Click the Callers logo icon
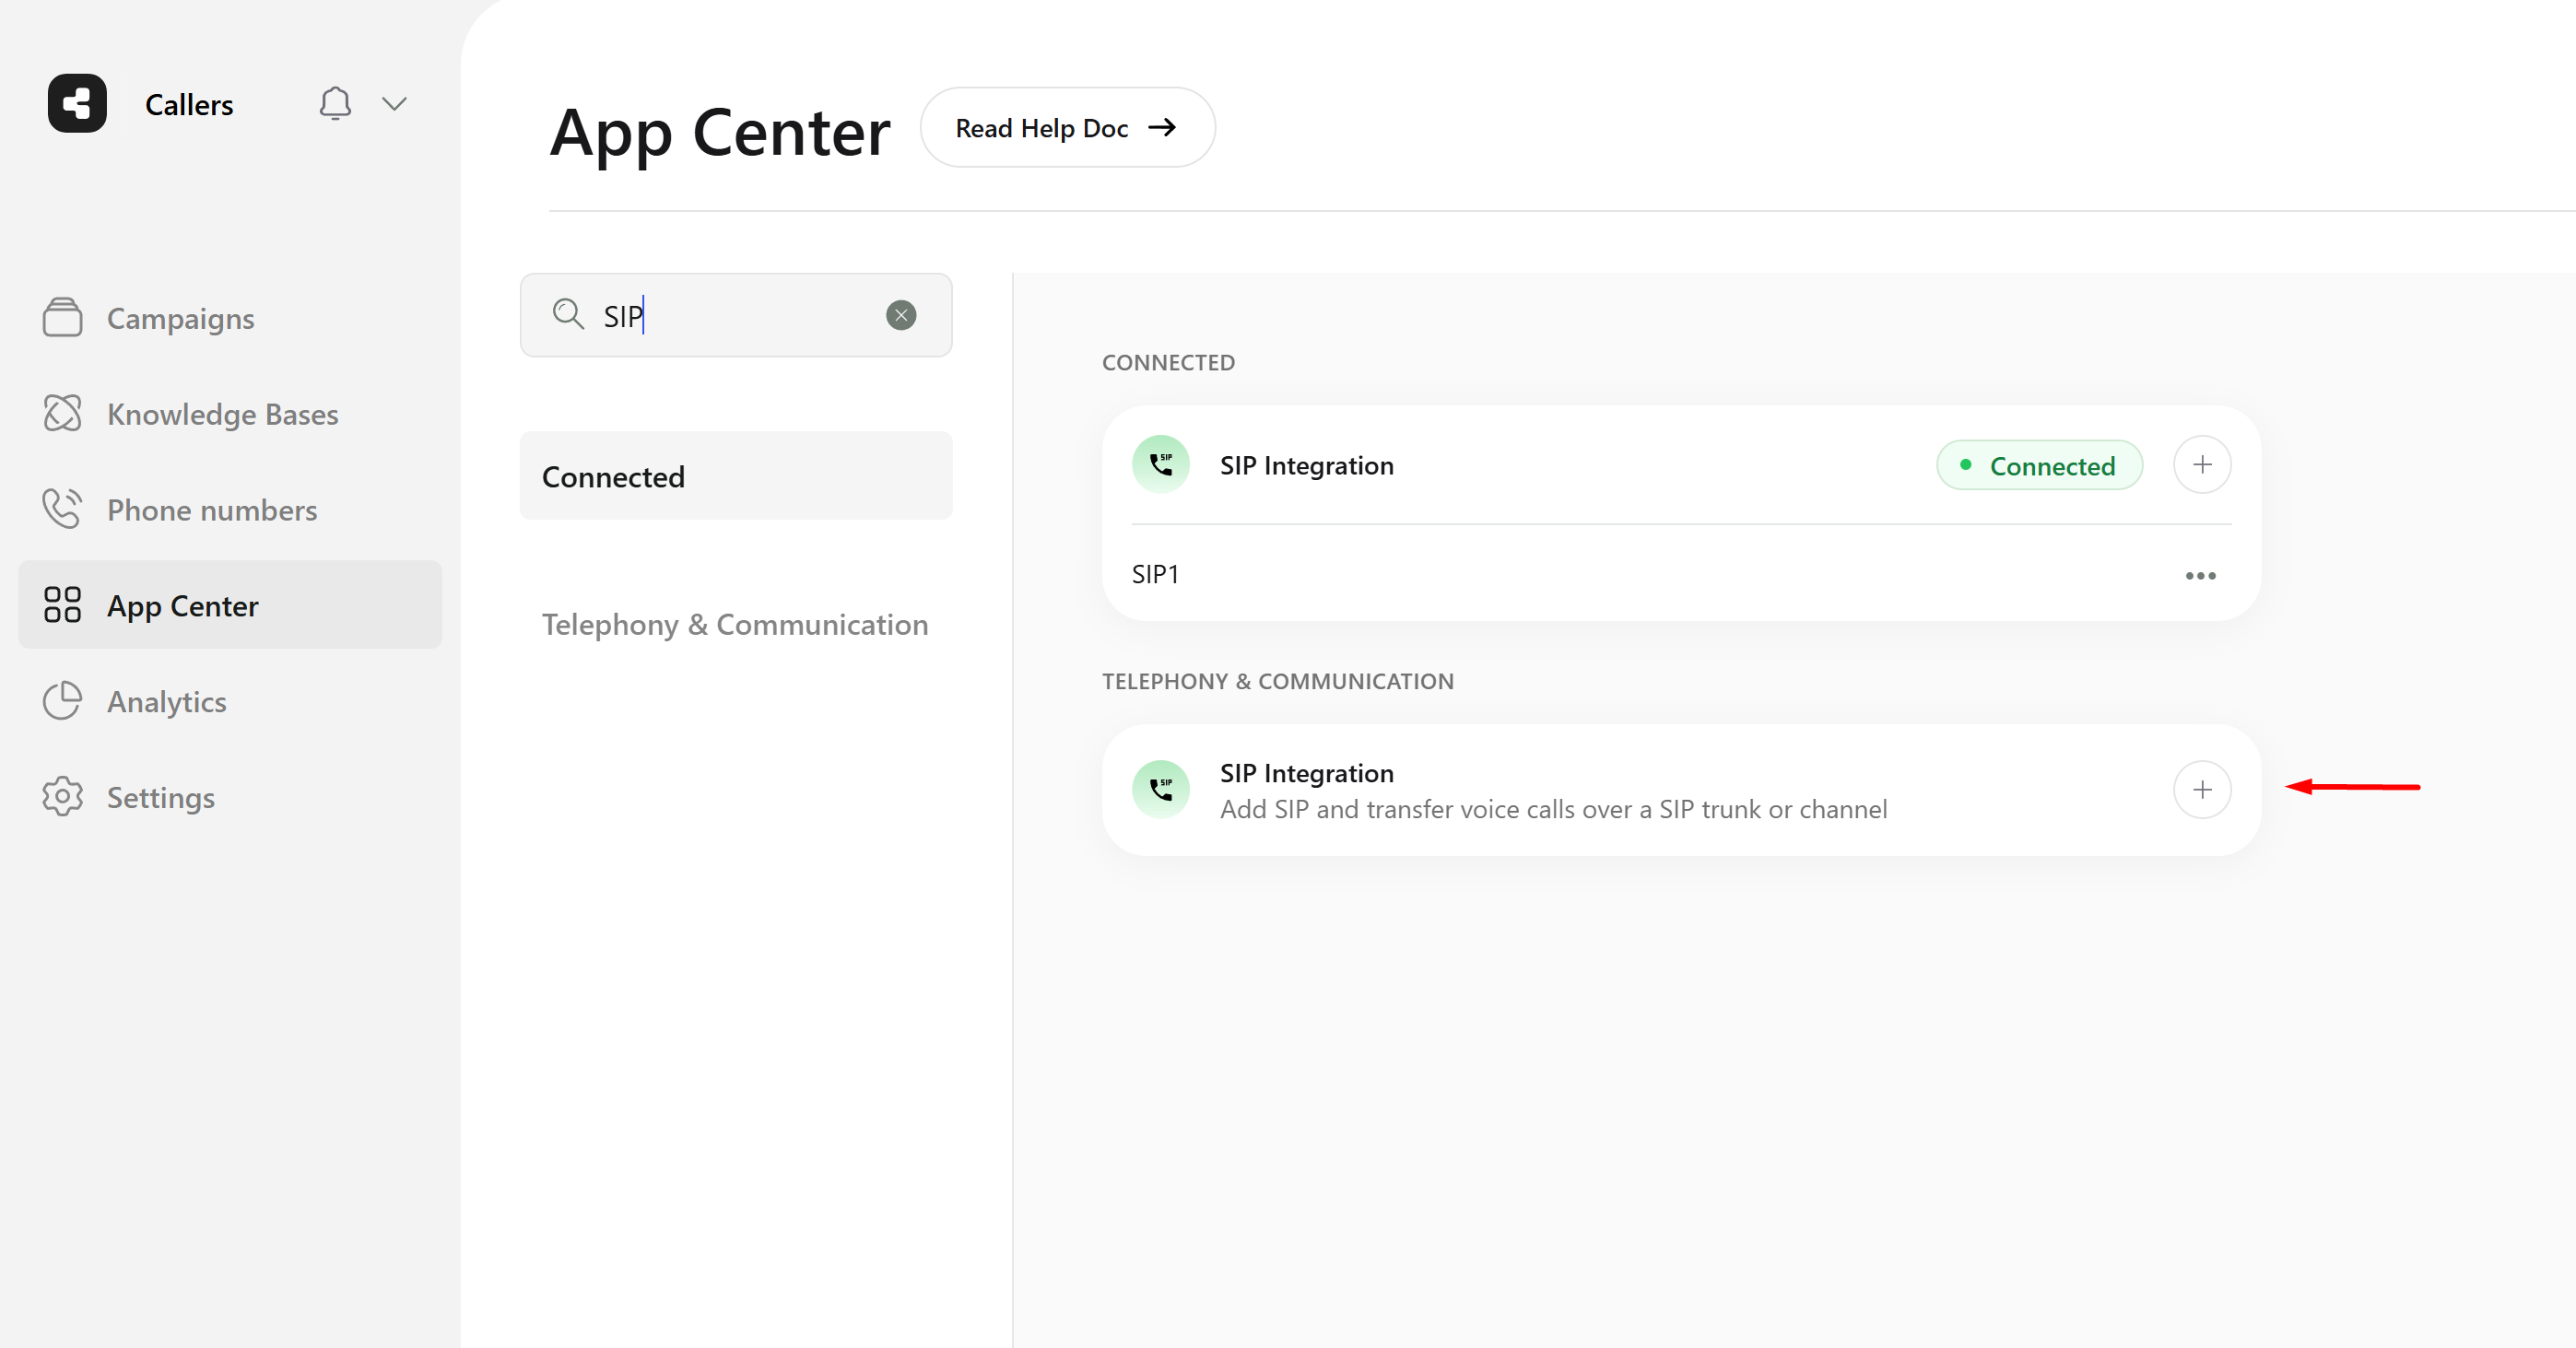 point(77,103)
